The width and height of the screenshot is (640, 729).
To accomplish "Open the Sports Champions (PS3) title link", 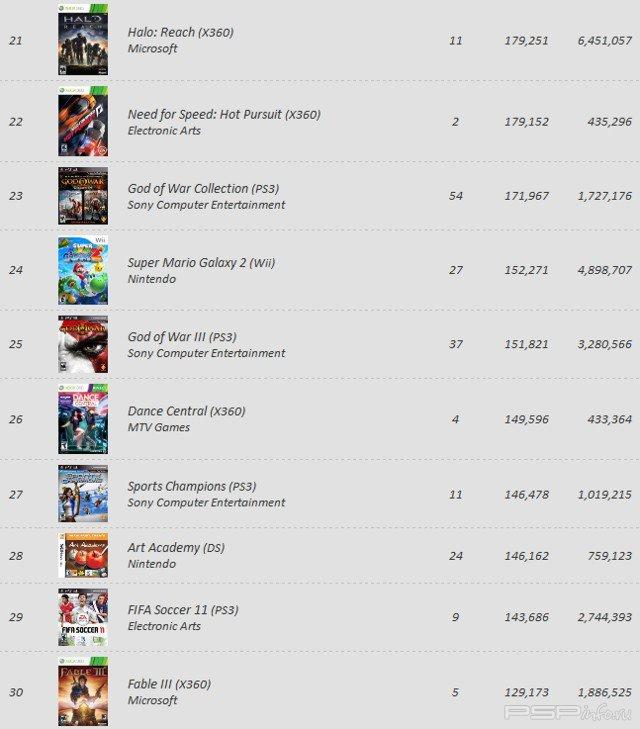I will pos(191,486).
